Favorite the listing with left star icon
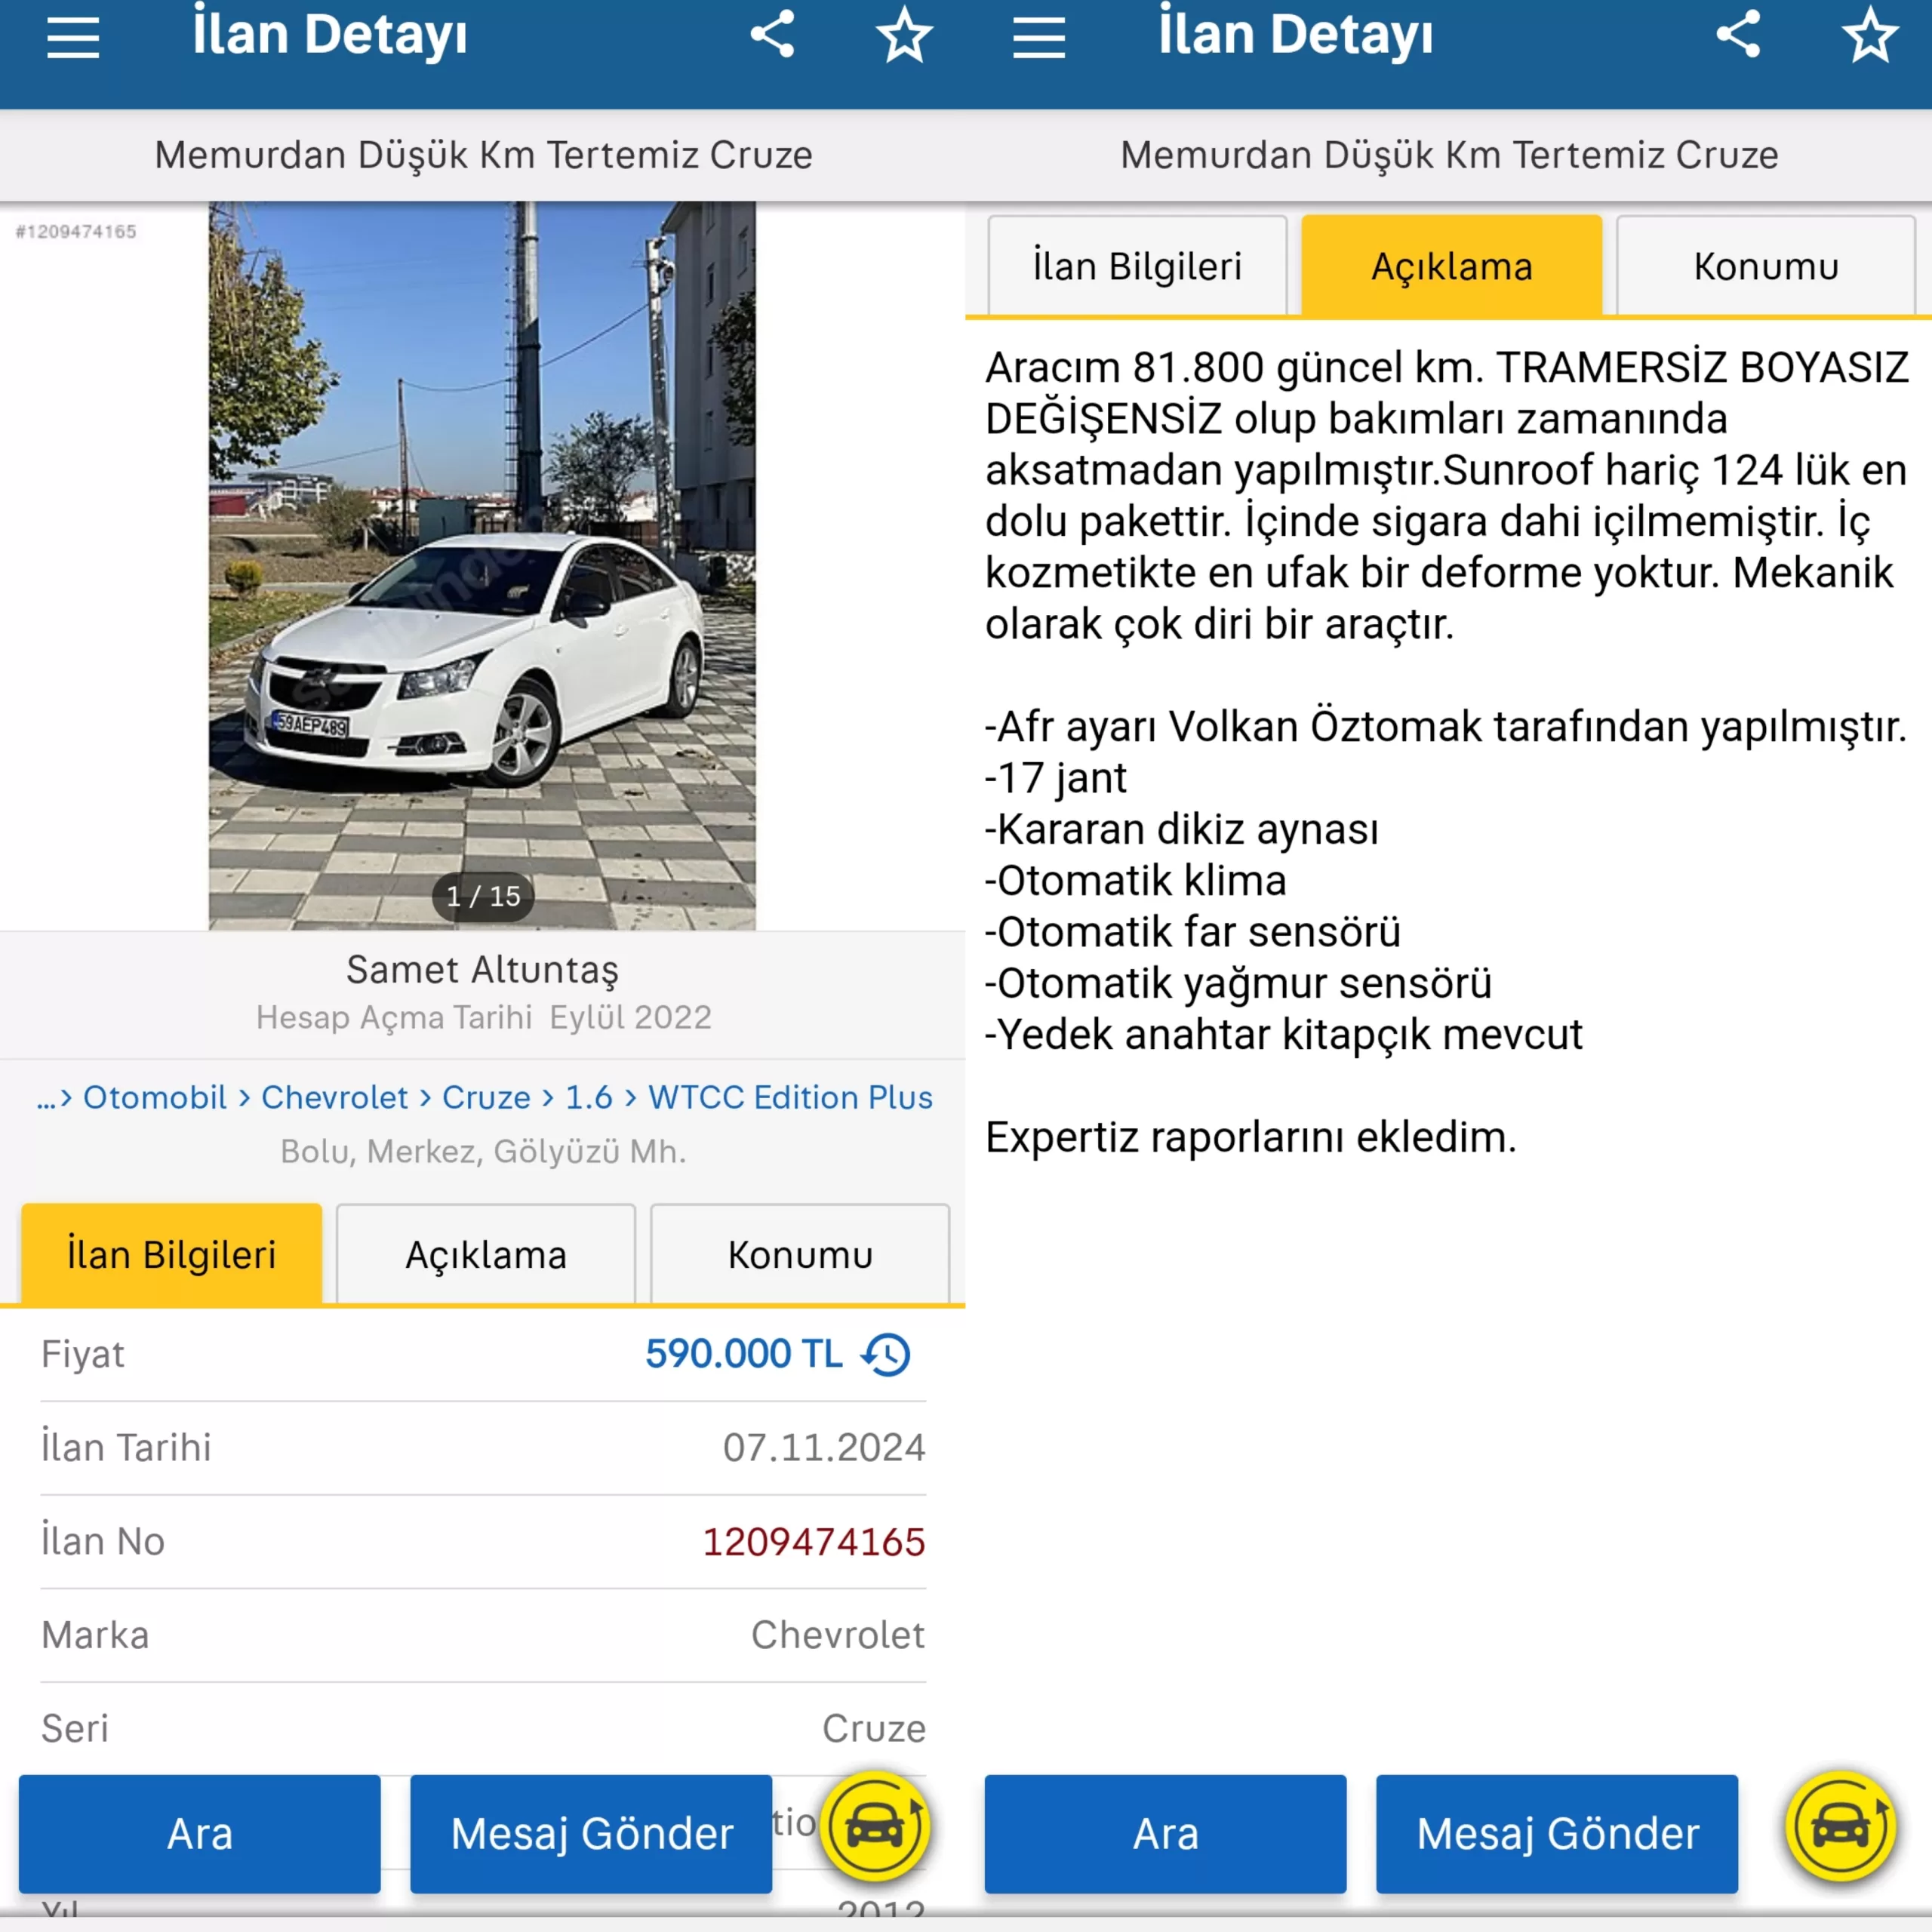Image resolution: width=1932 pixels, height=1932 pixels. point(904,35)
